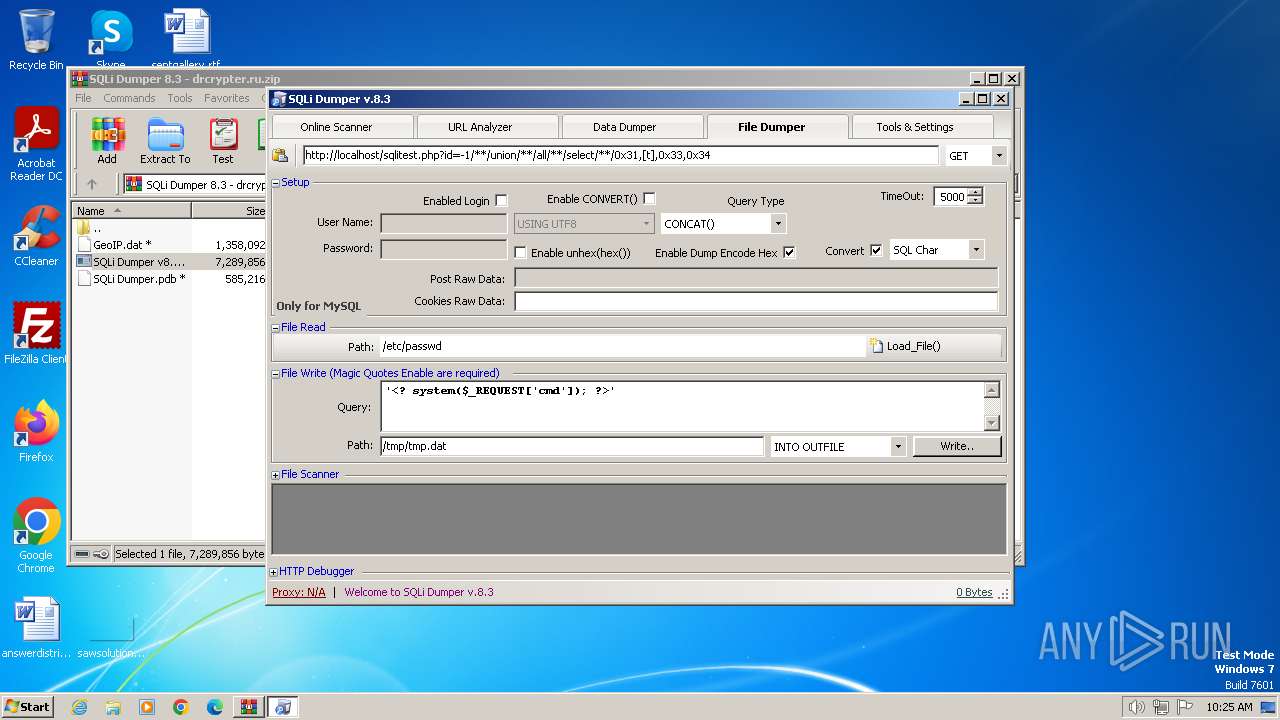The image size is (1280, 720).
Task: Click the Cookies Raw Data field
Action: pos(756,301)
